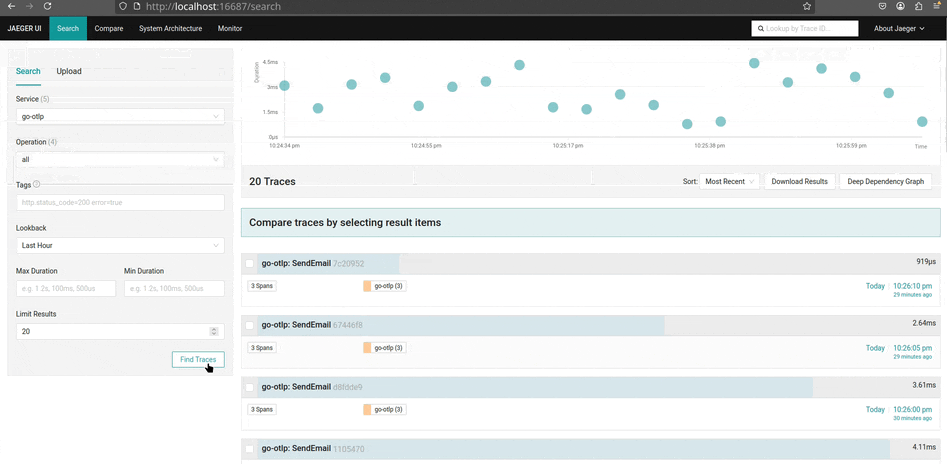Click the Firefox account profile icon
Viewport: 947px width, 464px height.
coord(901,6)
